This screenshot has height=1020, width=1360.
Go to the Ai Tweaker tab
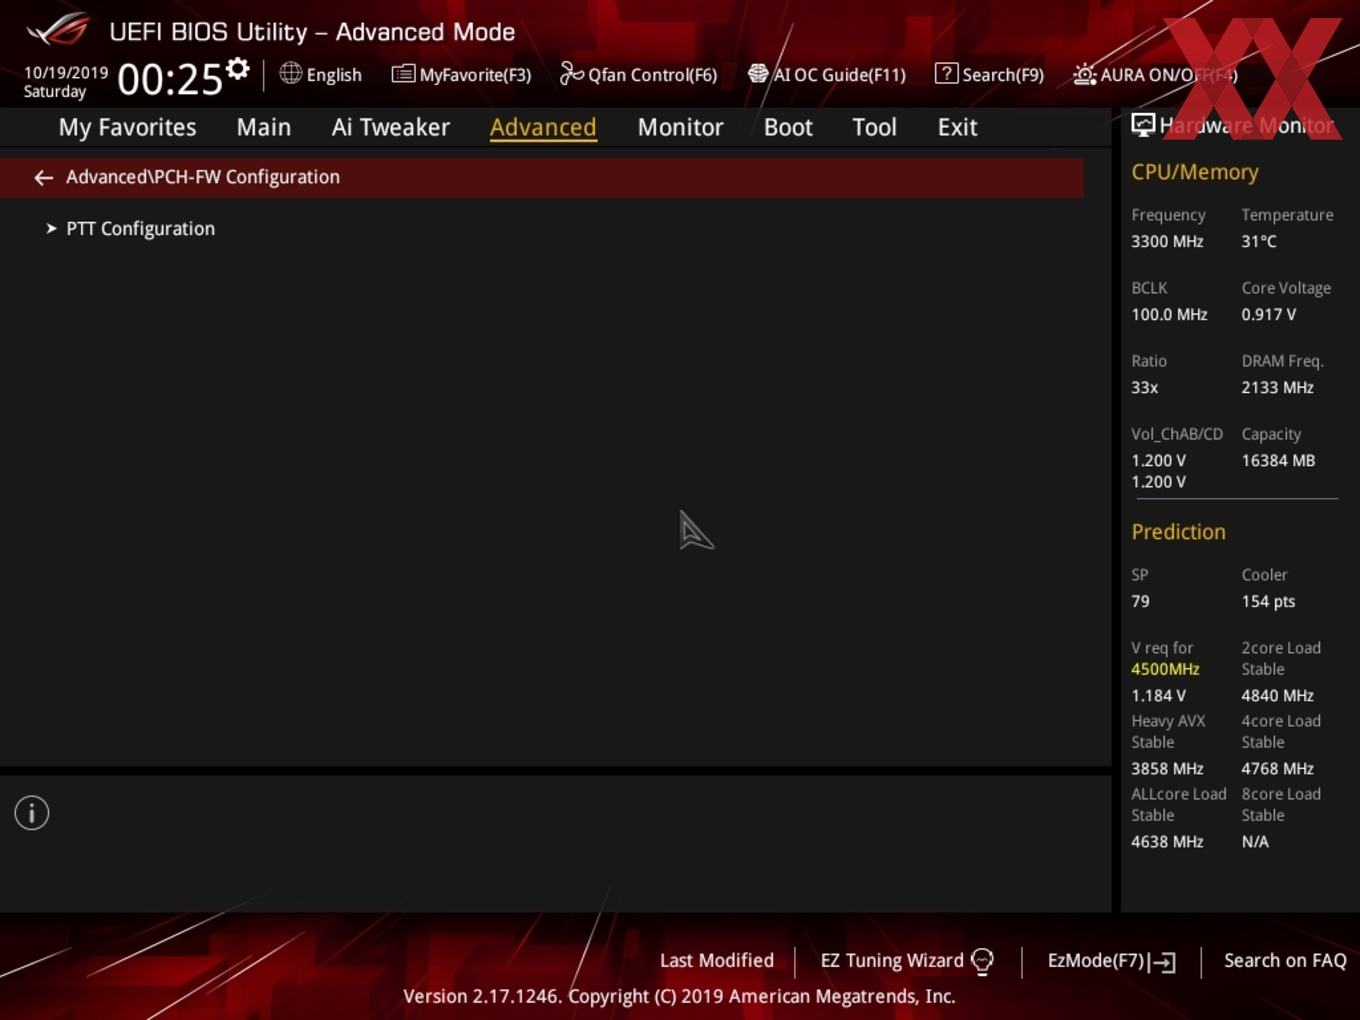[x=391, y=128]
